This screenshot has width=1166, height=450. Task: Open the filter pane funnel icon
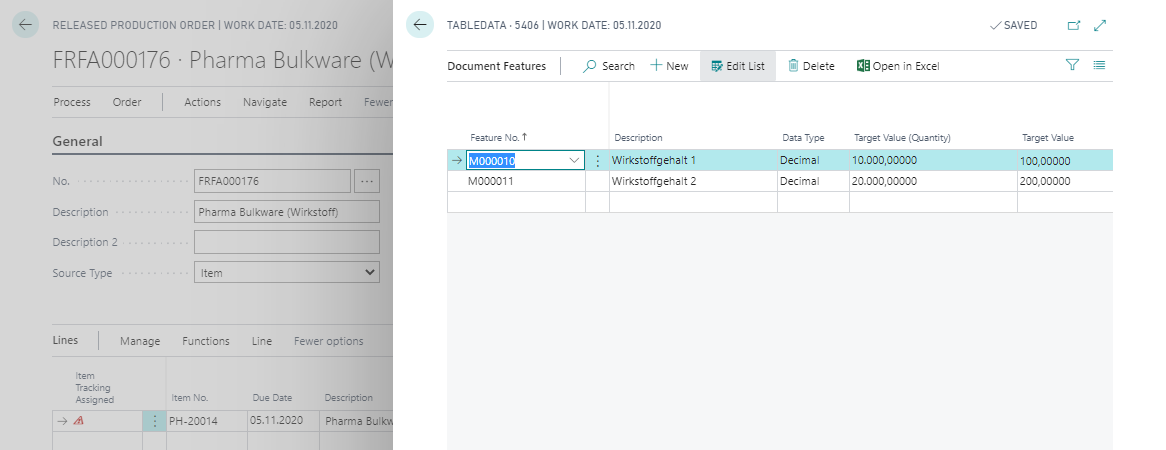1072,65
